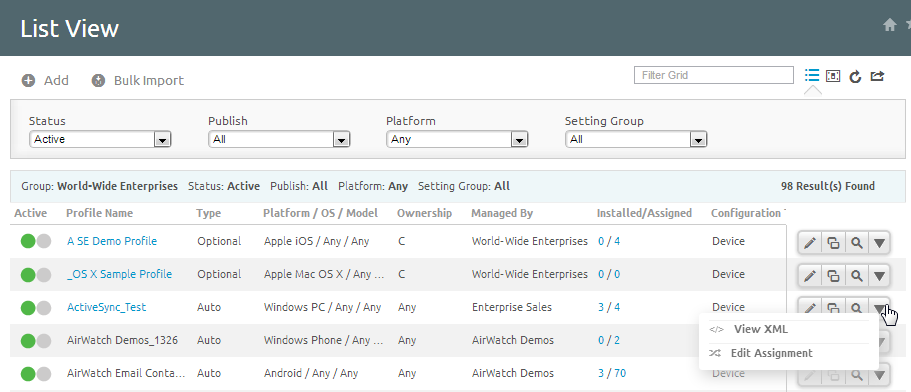
Task: Click Windows PC / Any / Any cell
Action: 322,307
